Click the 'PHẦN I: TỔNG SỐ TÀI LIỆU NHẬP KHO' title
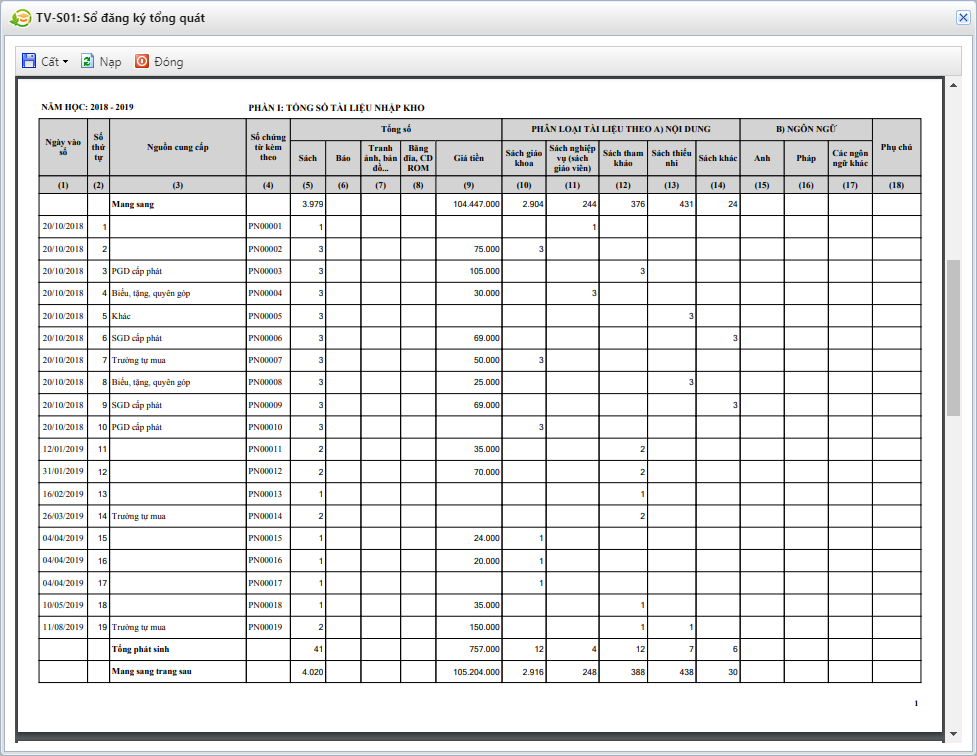Screen dimensions: 977x756 tap(336, 108)
